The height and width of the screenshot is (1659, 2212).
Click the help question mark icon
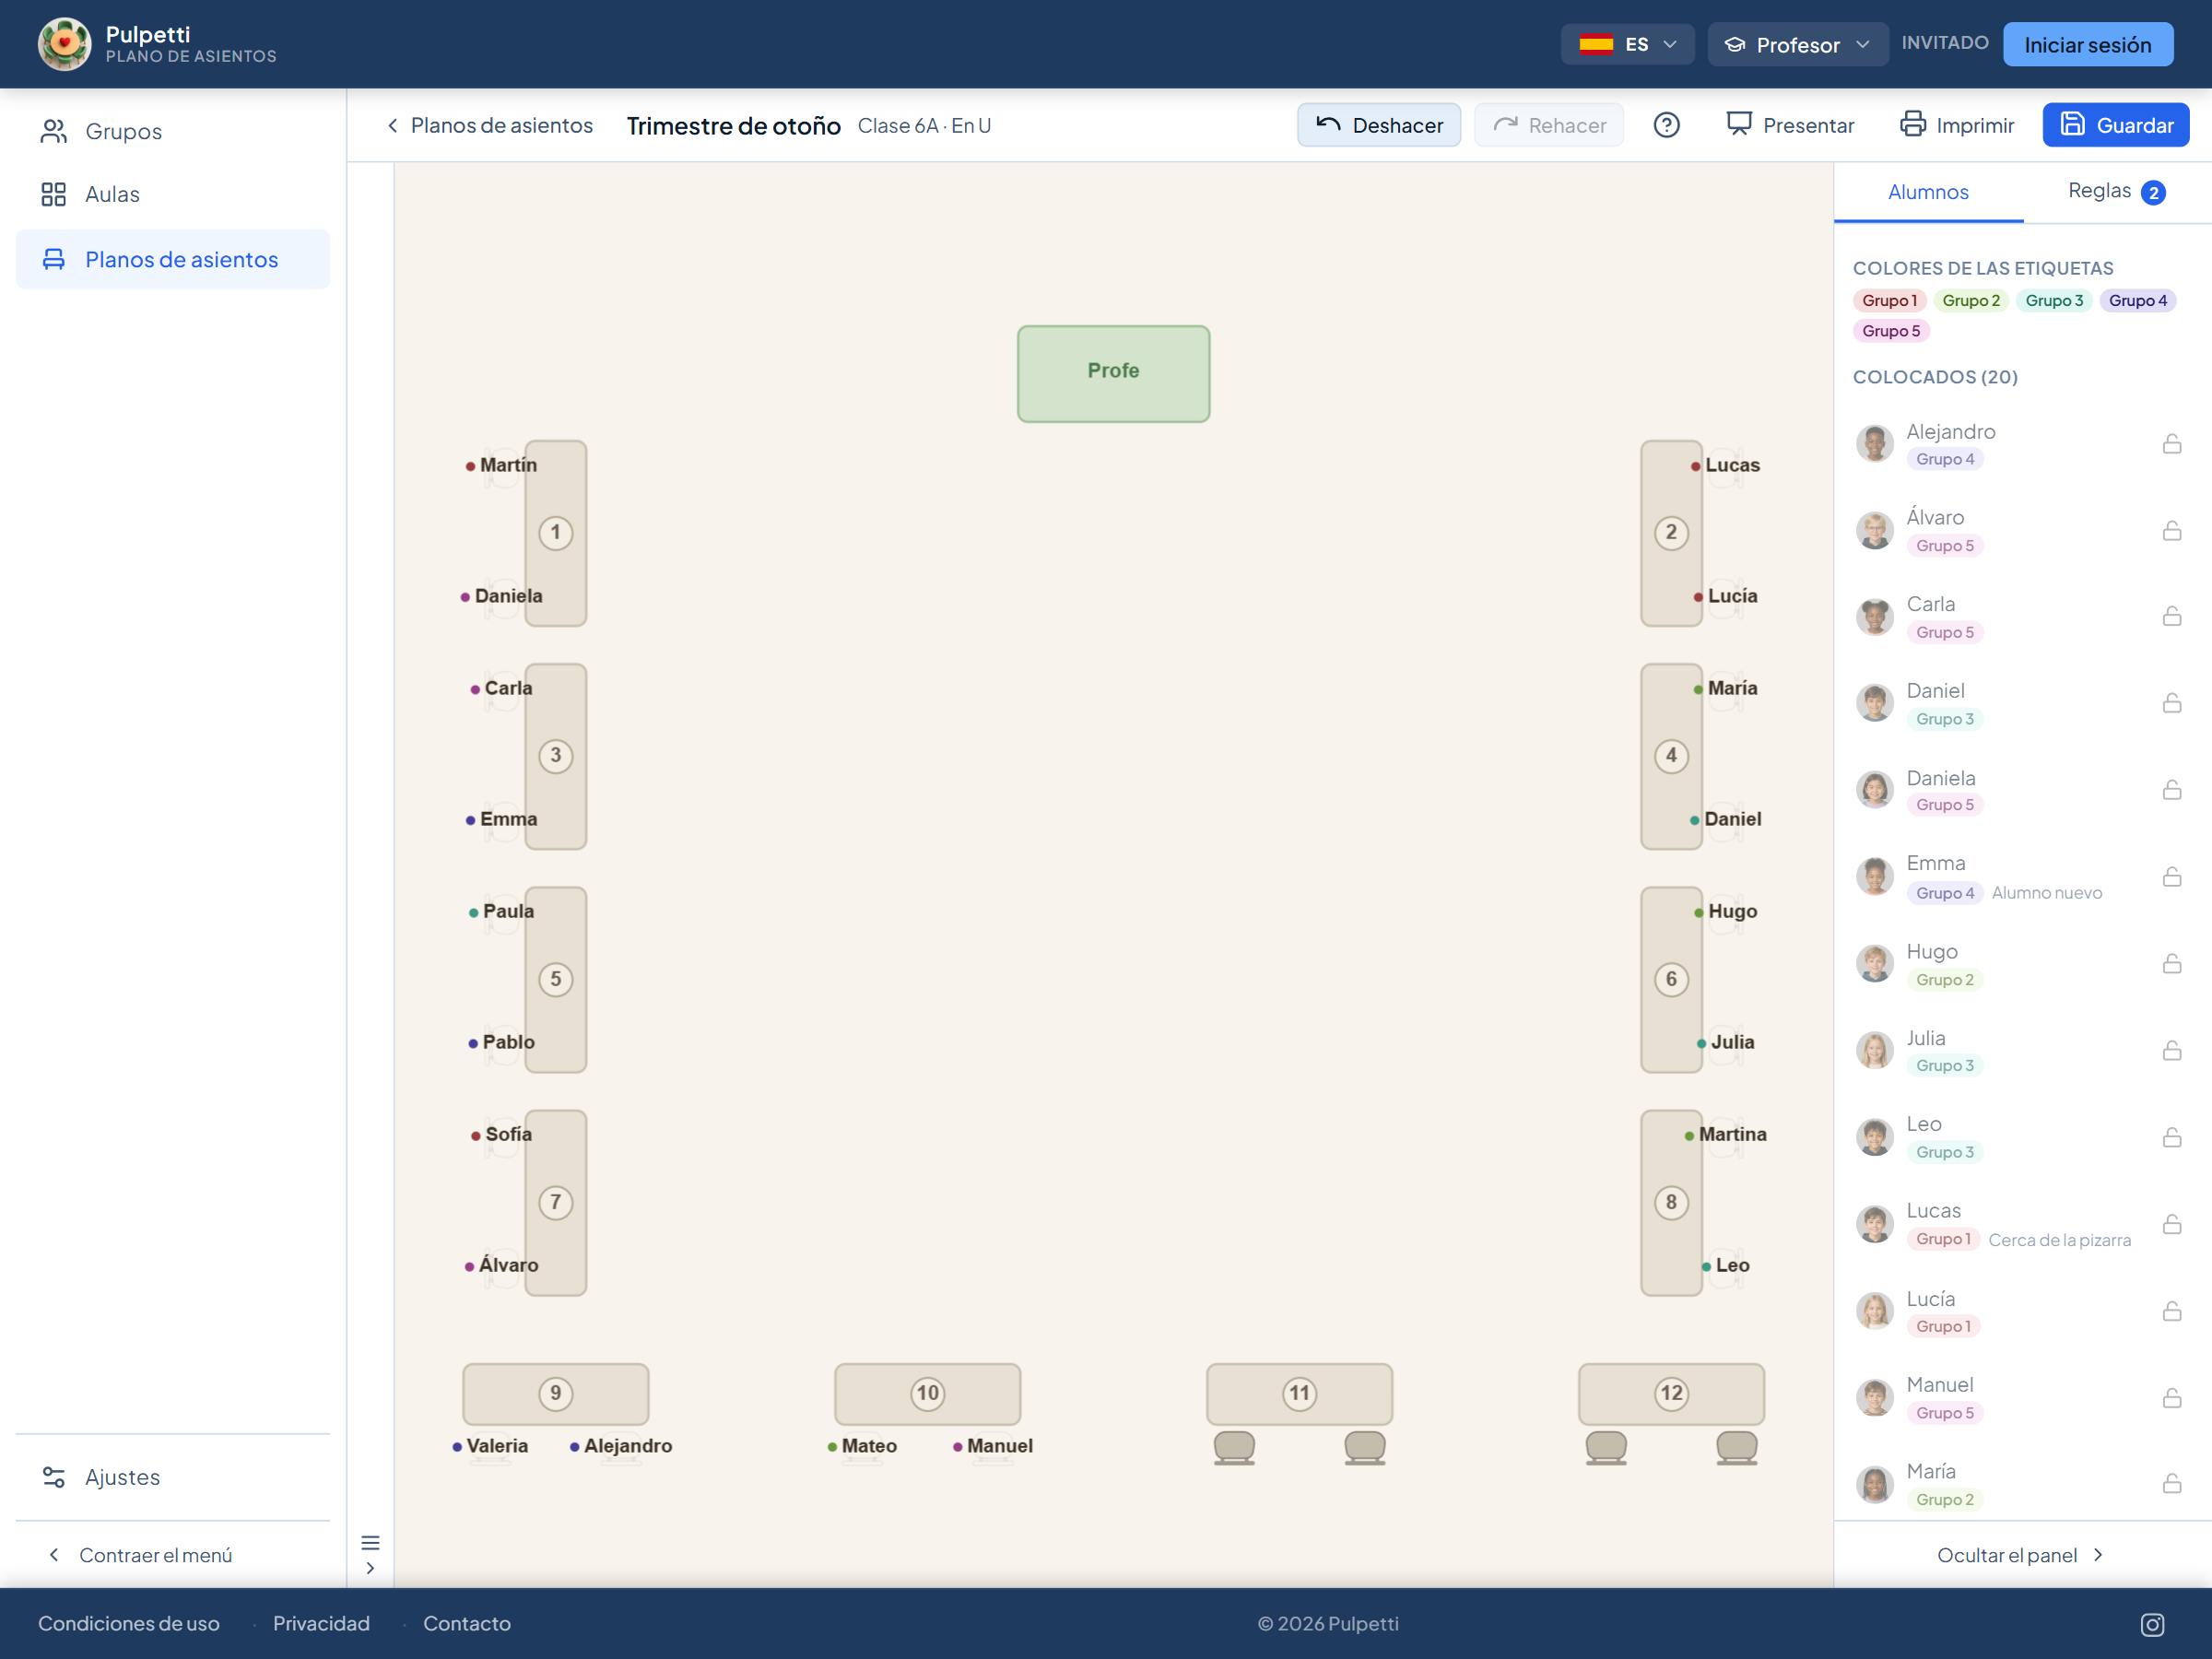pos(1666,125)
